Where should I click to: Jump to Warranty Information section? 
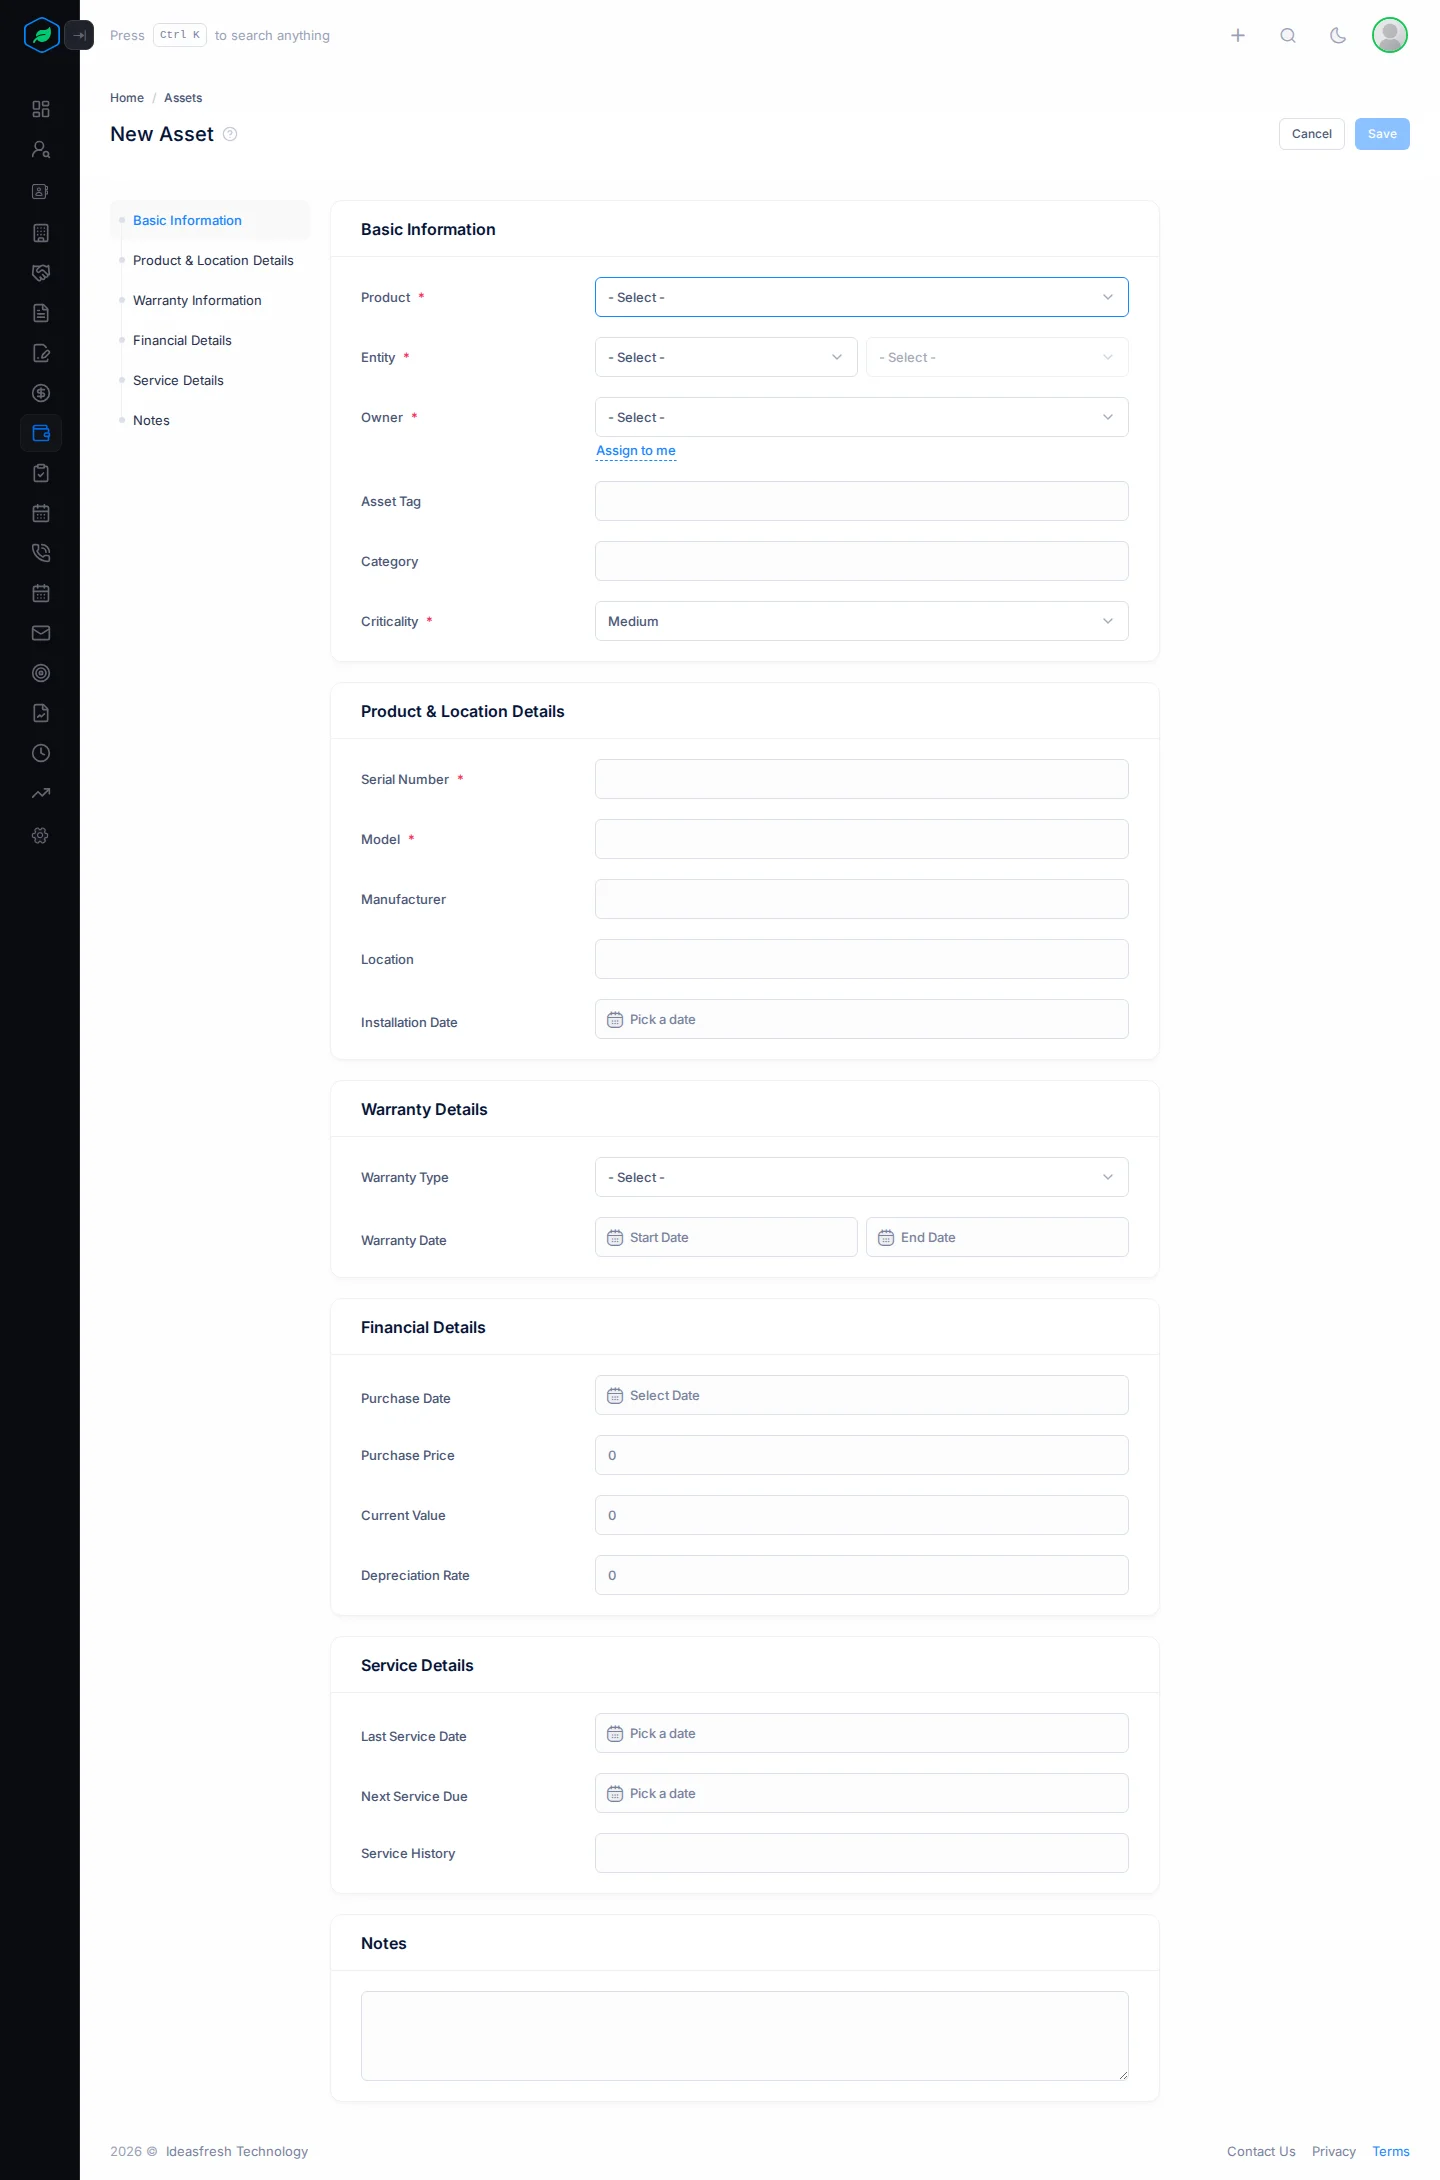197,301
